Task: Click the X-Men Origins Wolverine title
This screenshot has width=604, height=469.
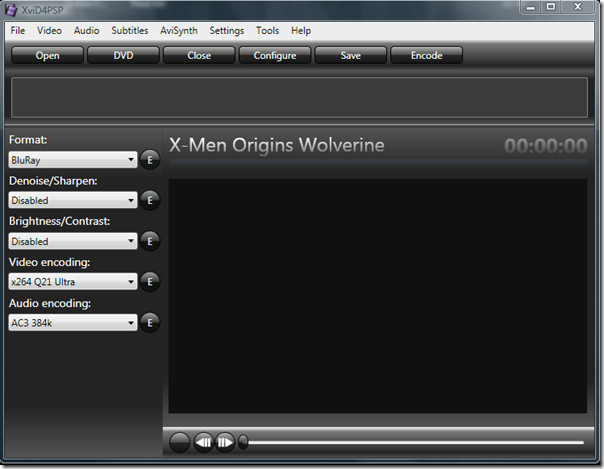Action: click(277, 145)
